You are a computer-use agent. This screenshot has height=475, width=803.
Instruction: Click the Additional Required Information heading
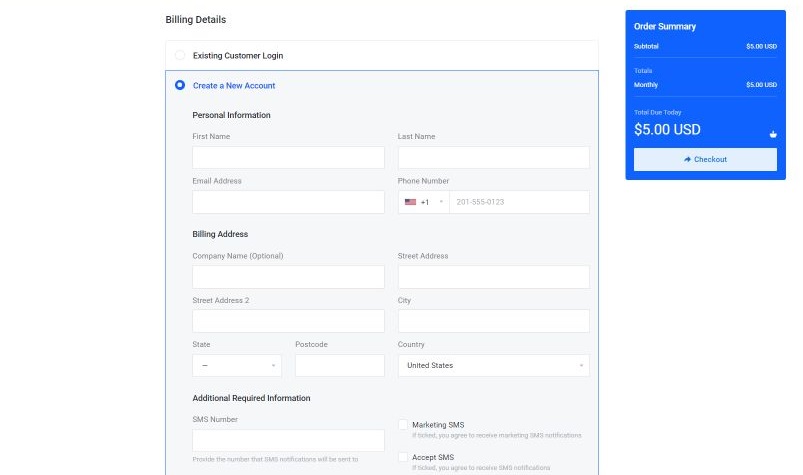251,398
